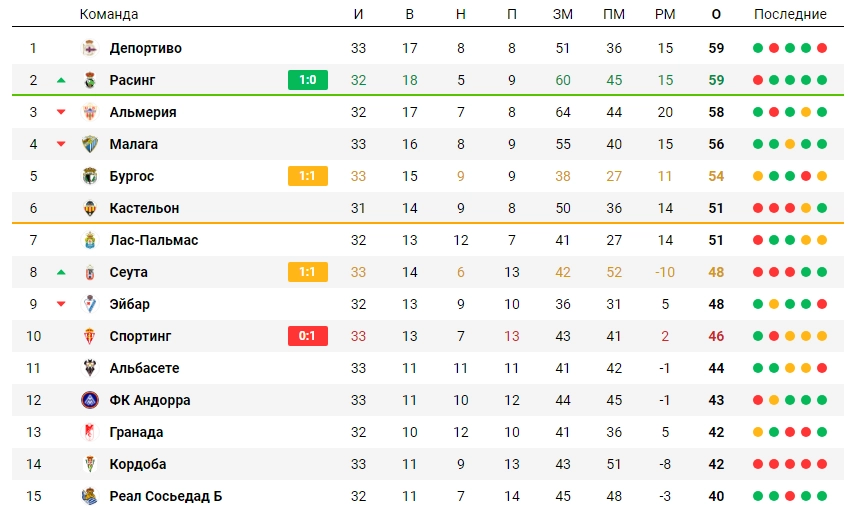
Task: Open the Альмерия team page link
Action: 143,112
